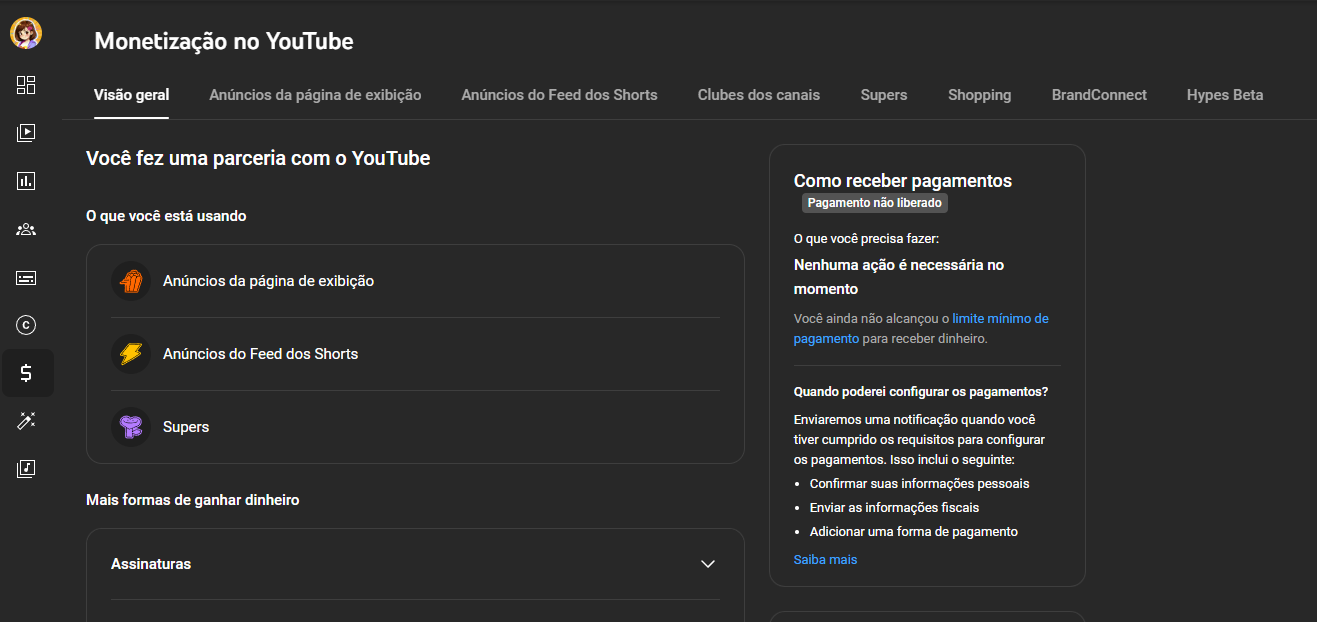Open the limite mínimo de pagamento link

point(999,319)
